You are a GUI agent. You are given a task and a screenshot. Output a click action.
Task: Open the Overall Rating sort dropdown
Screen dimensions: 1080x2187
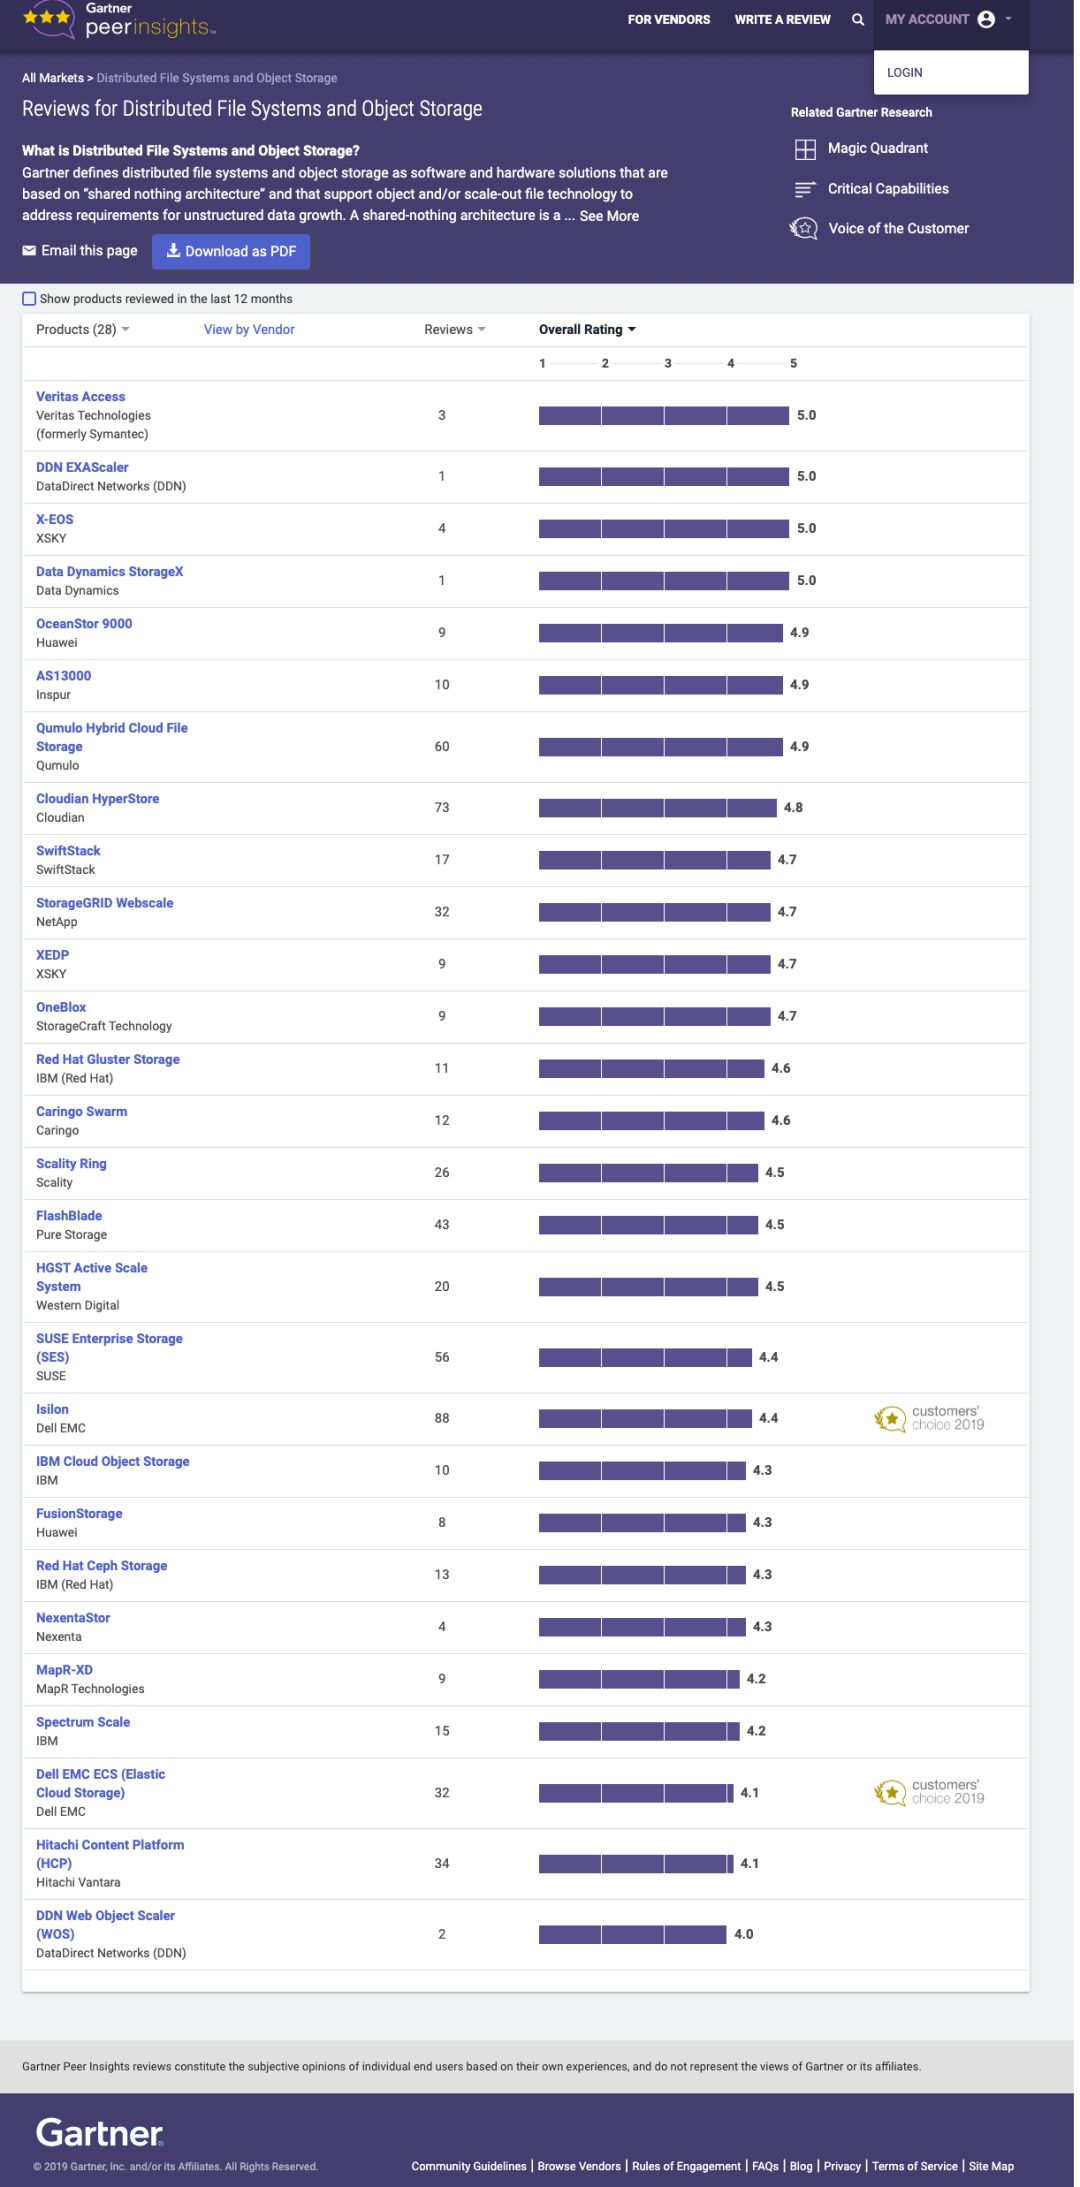pyautogui.click(x=587, y=330)
